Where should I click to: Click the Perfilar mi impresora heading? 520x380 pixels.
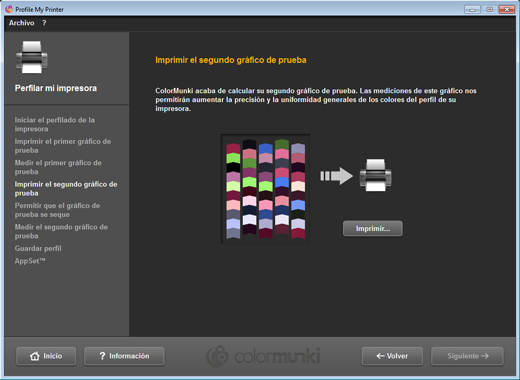[56, 88]
